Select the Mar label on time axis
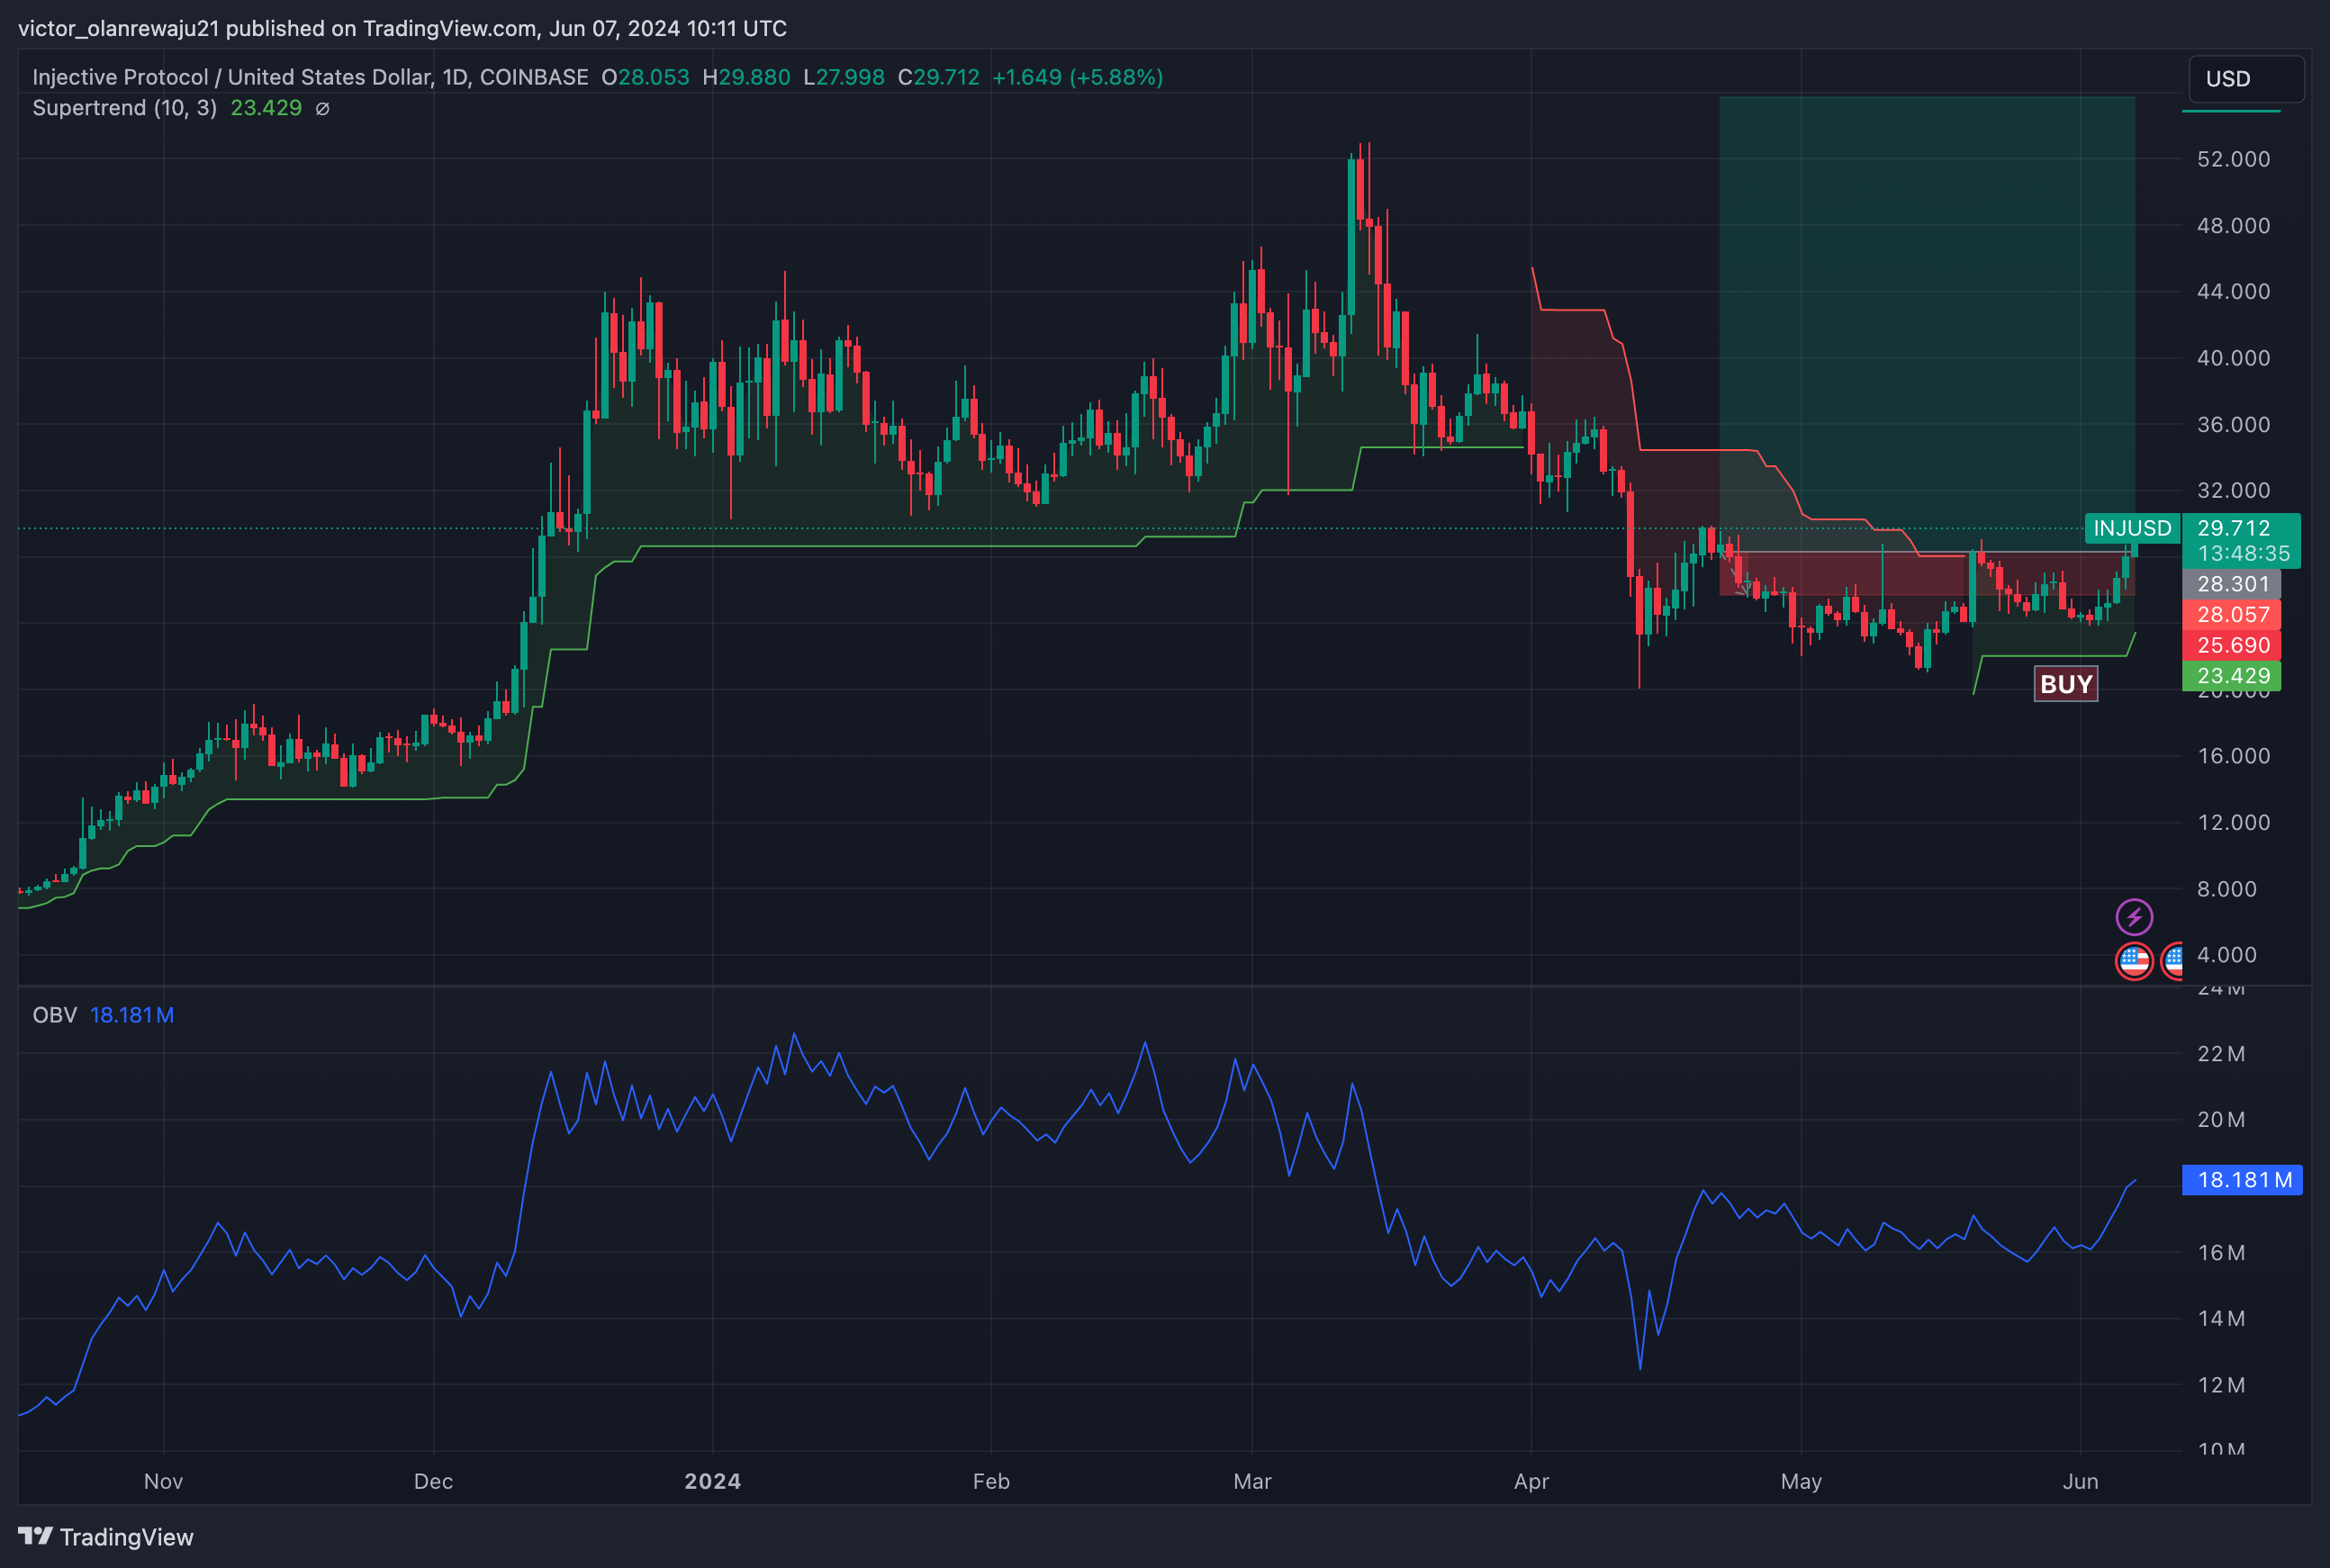Image resolution: width=2330 pixels, height=1568 pixels. click(x=1252, y=1481)
